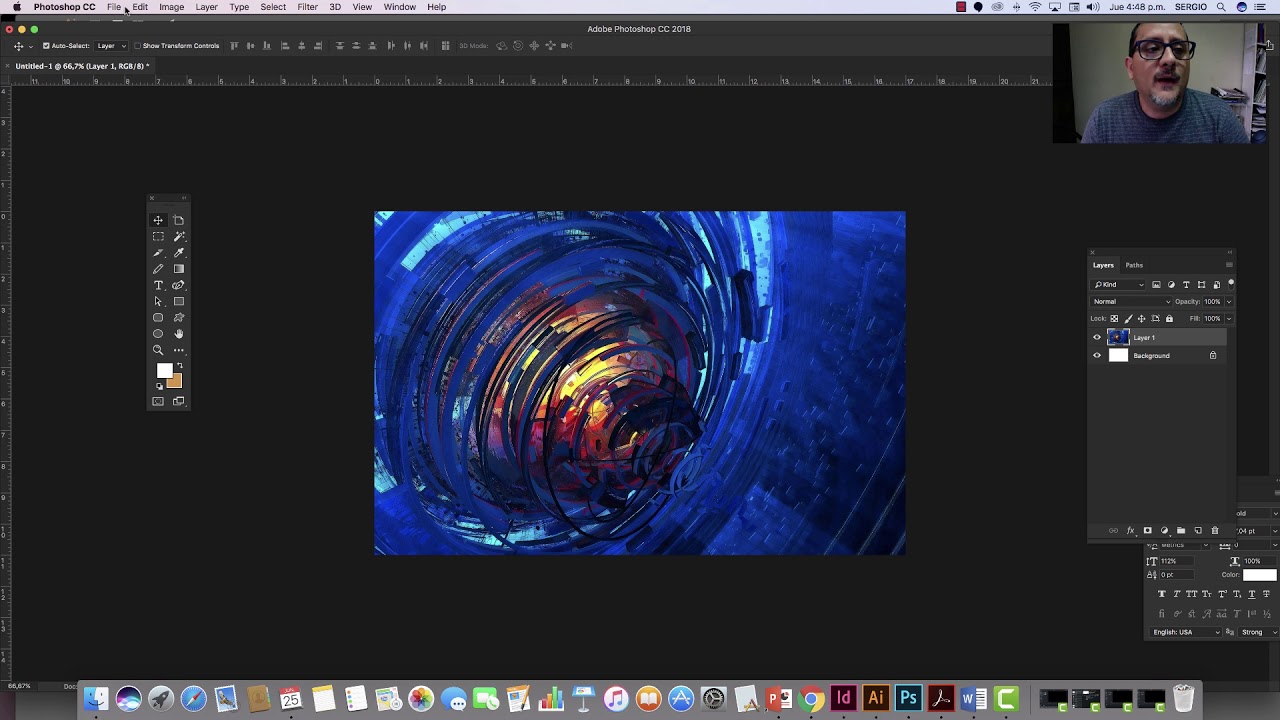The width and height of the screenshot is (1280, 720).
Task: Select the Hand tool
Action: pos(179,333)
